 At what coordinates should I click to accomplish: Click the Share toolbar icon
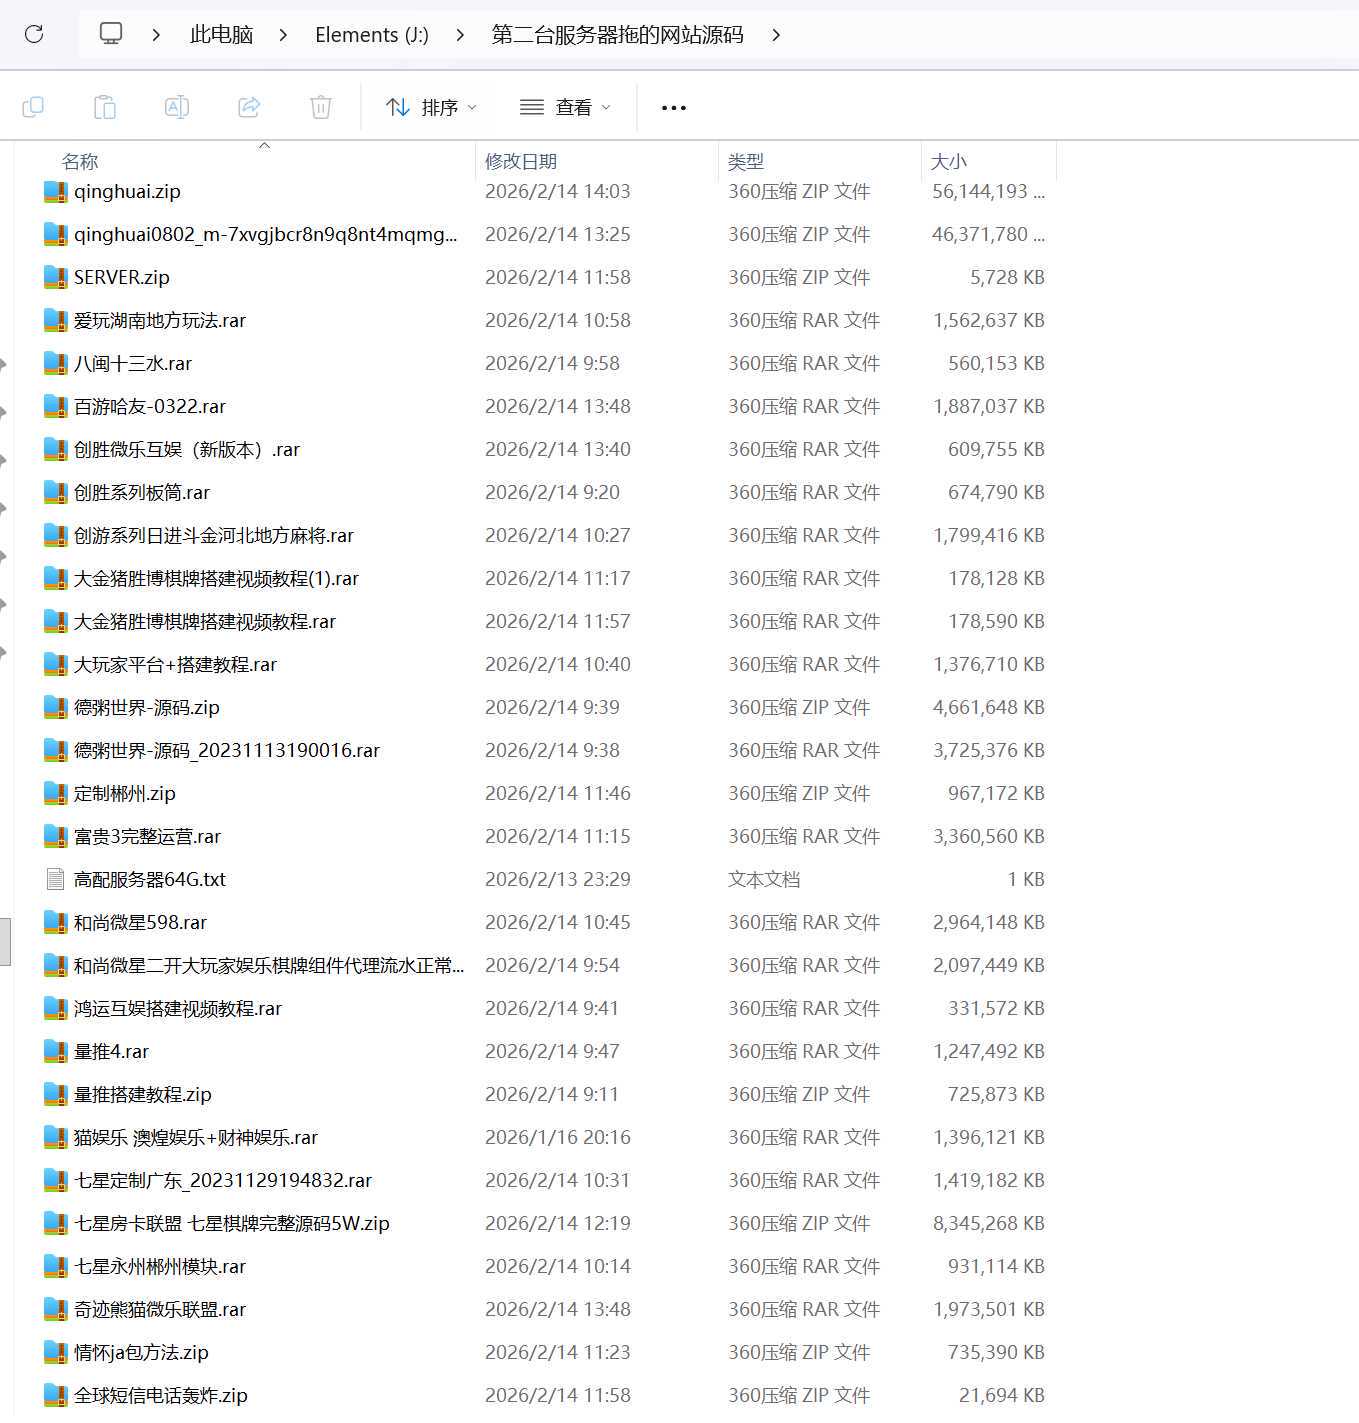249,107
